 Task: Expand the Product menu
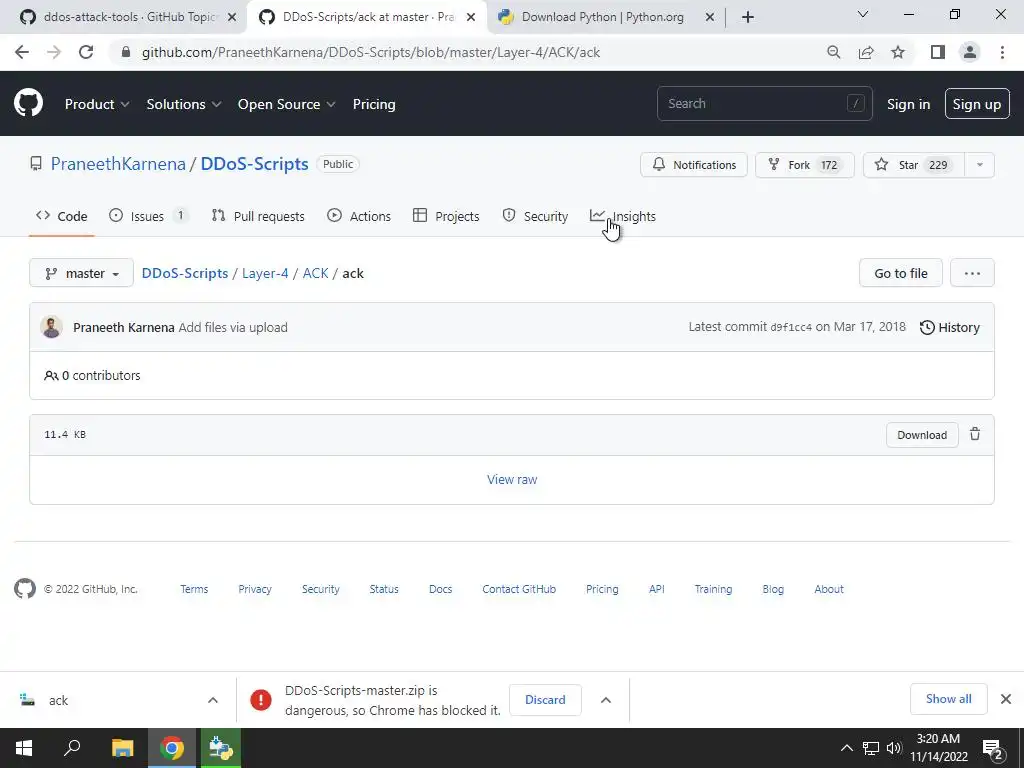pos(97,104)
